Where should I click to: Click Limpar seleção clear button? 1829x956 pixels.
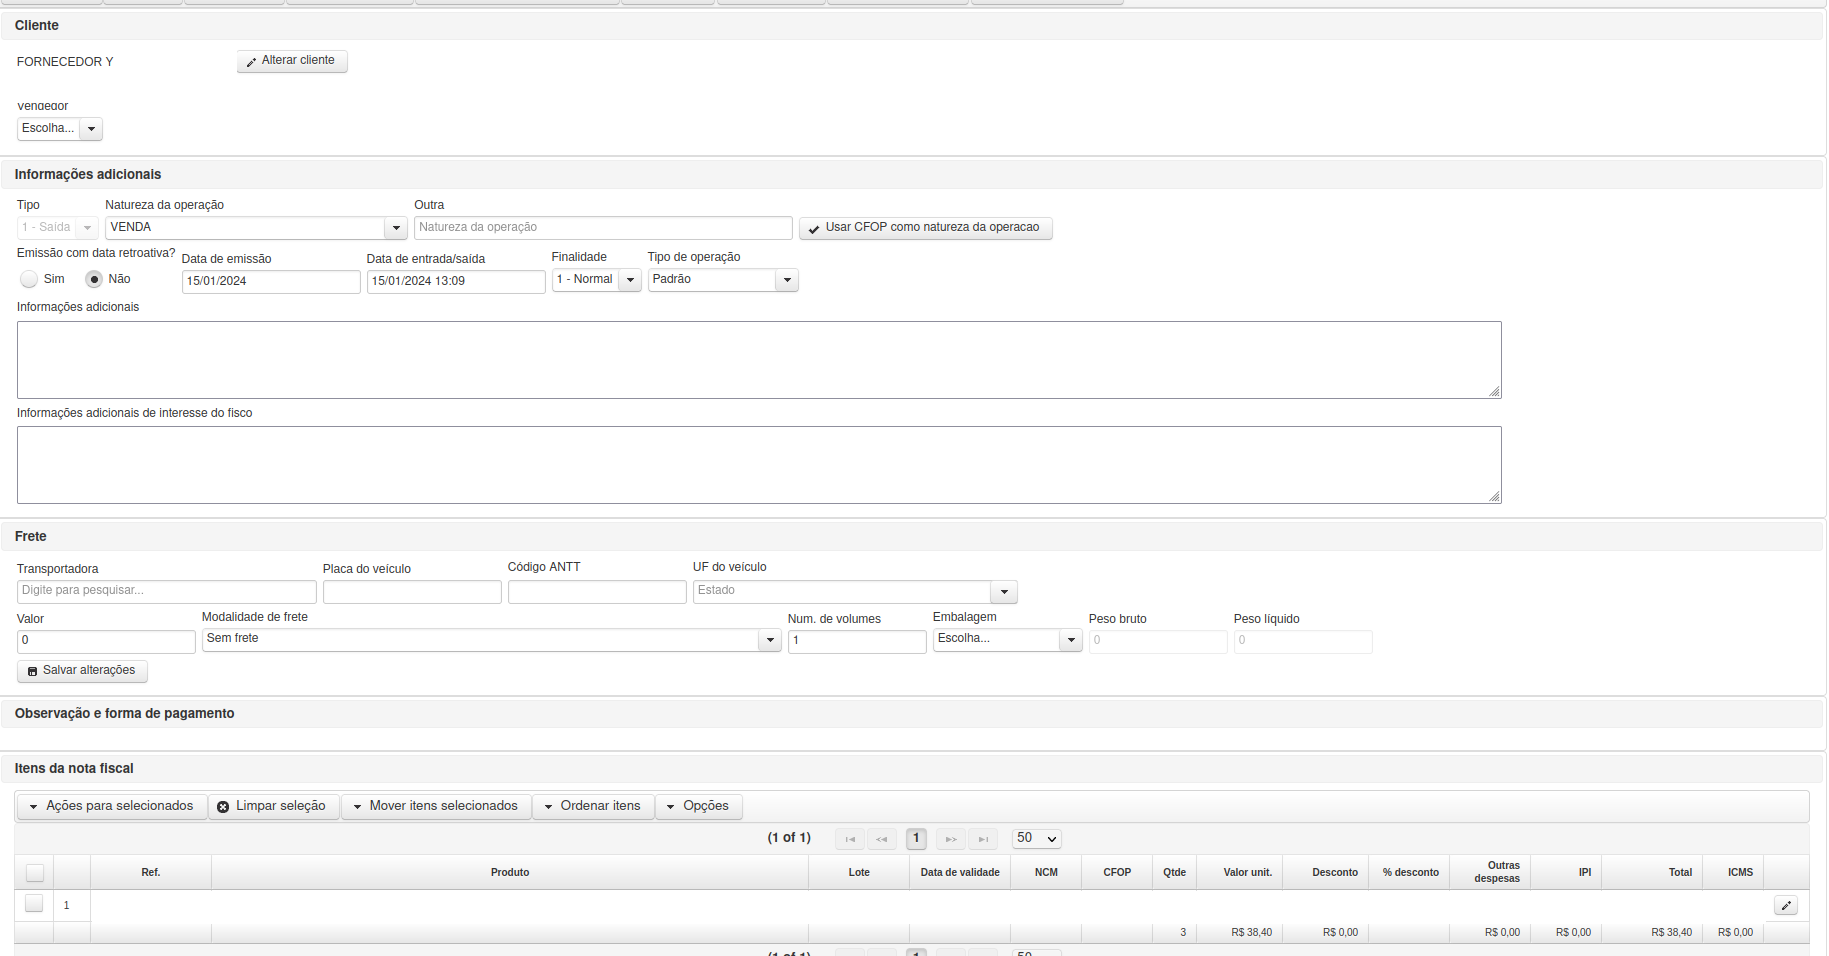273,806
